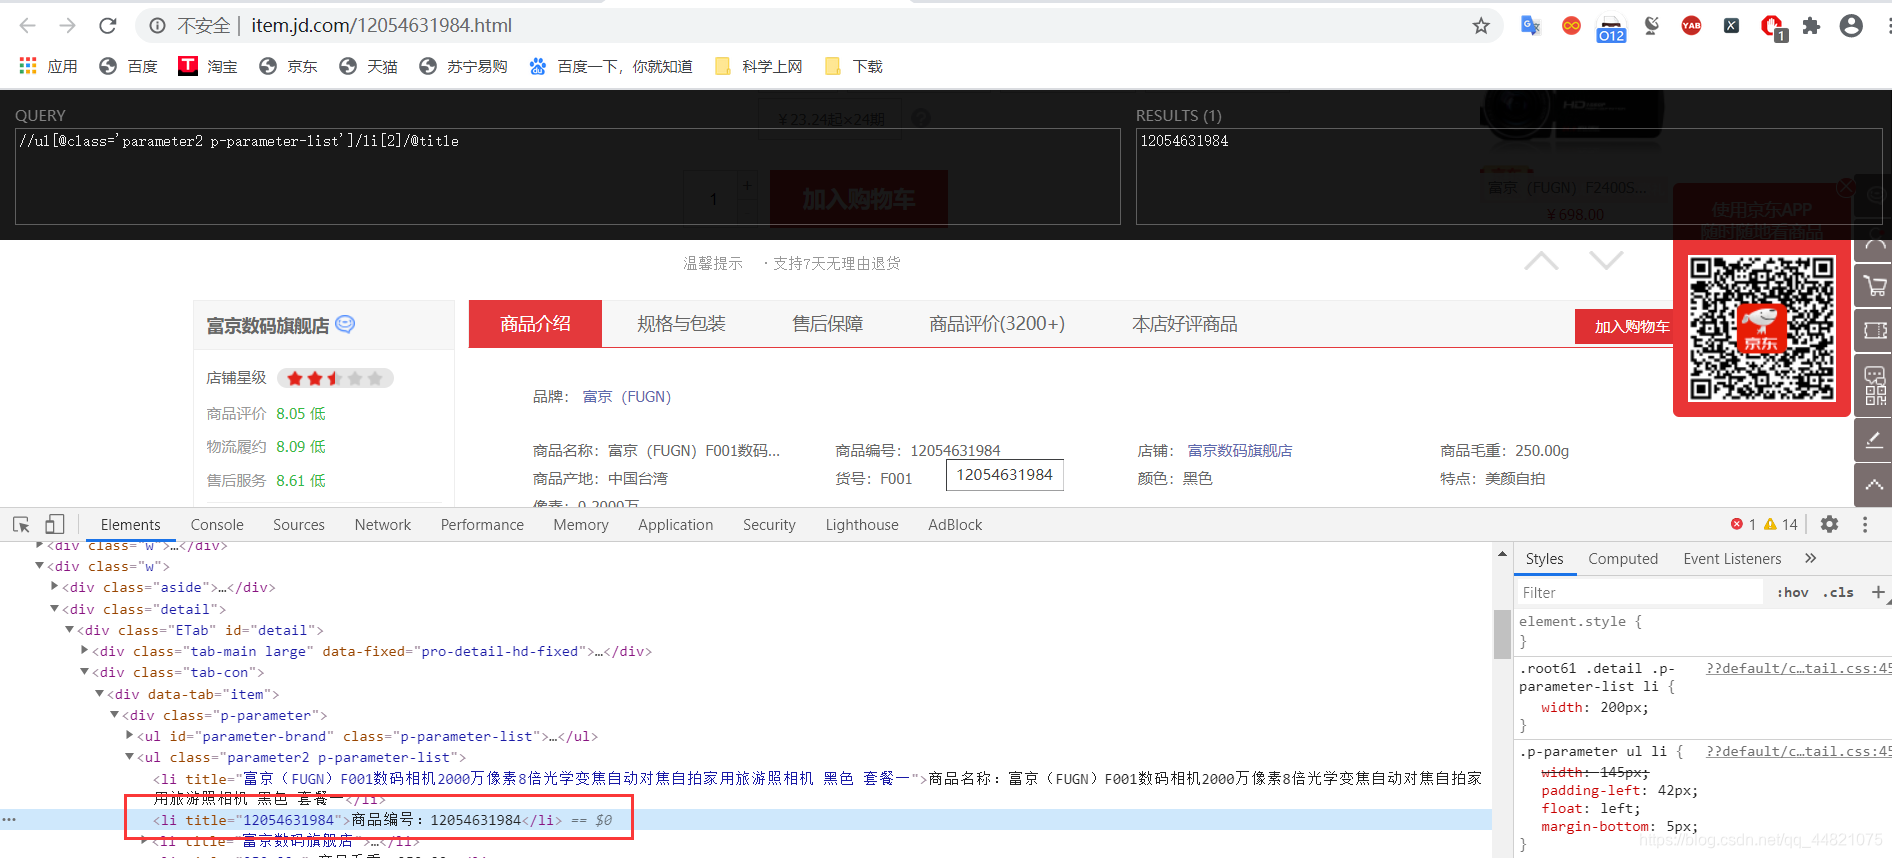
Task: Click the XPath helper X extension icon
Action: click(x=1731, y=25)
